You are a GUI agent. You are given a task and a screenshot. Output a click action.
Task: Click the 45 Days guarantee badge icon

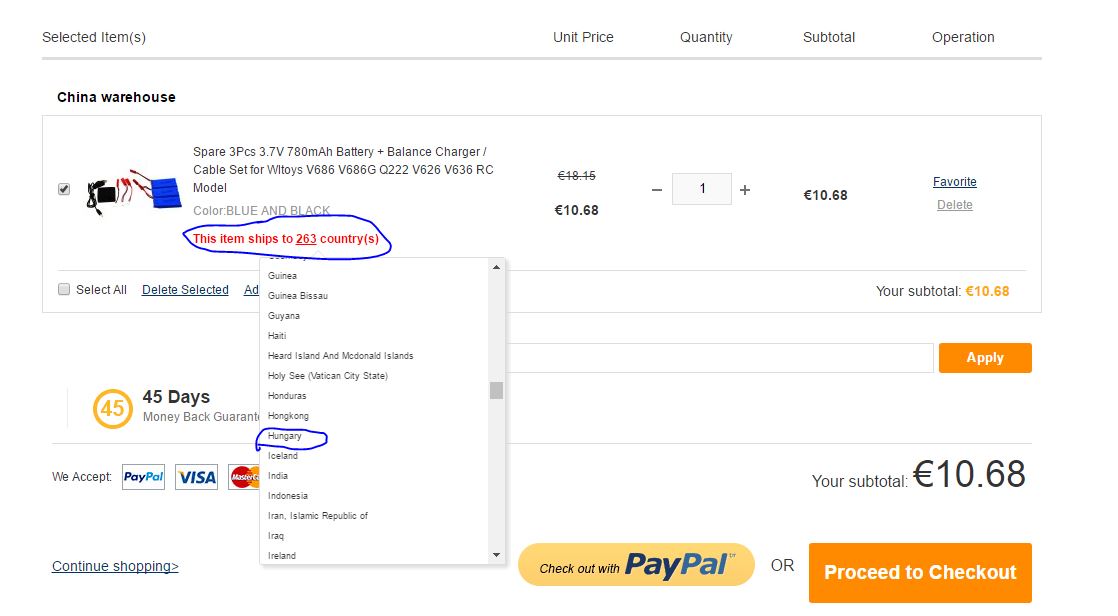pyautogui.click(x=113, y=409)
